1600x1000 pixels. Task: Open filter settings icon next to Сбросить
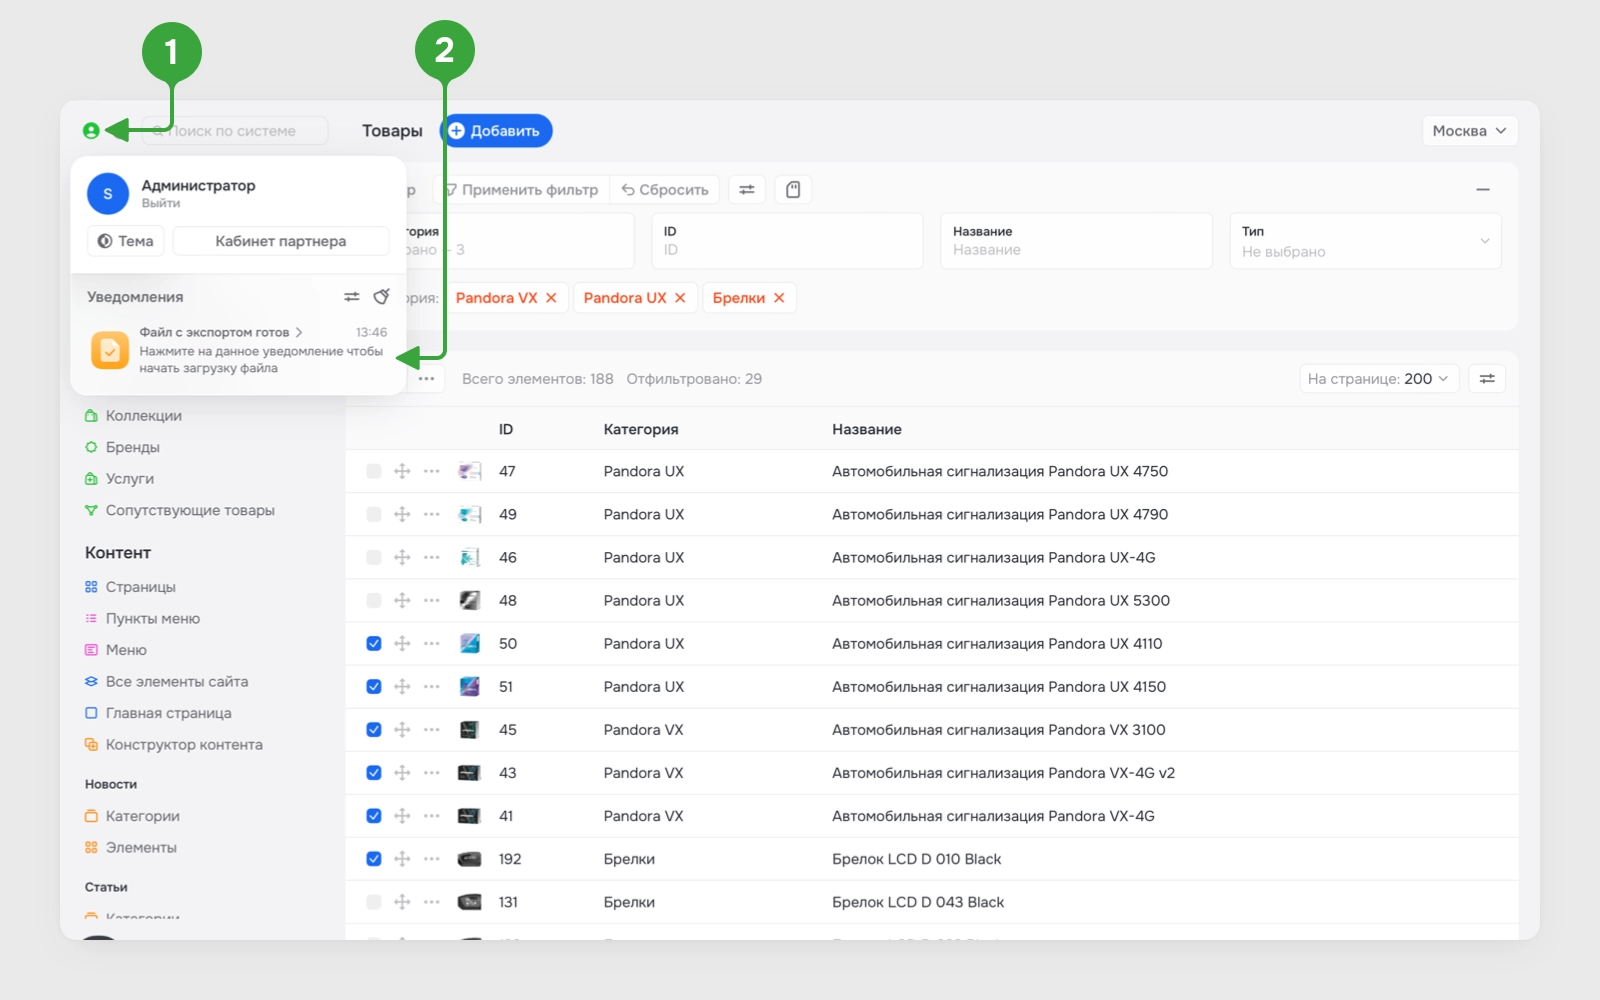(x=747, y=190)
